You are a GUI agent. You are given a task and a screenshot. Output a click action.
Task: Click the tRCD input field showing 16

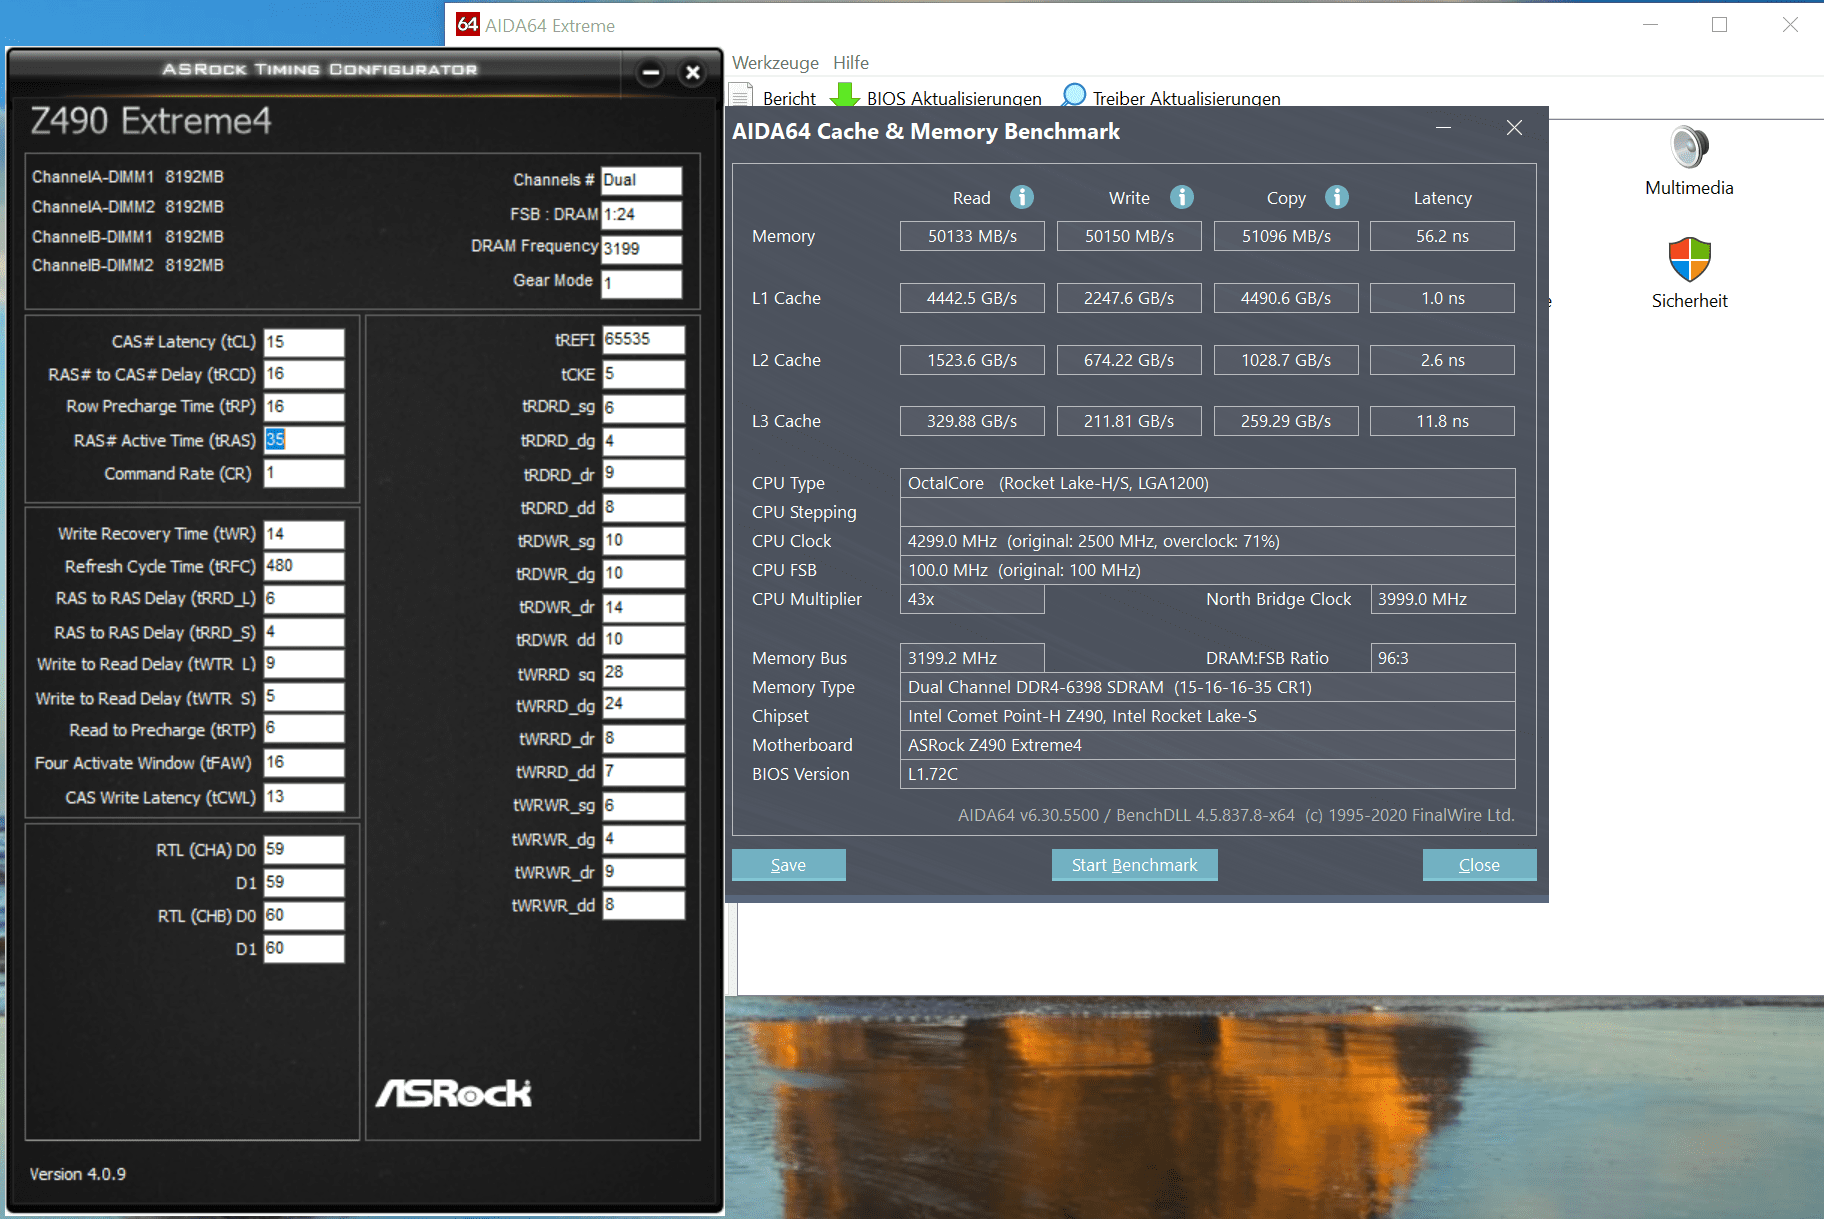pyautogui.click(x=304, y=374)
